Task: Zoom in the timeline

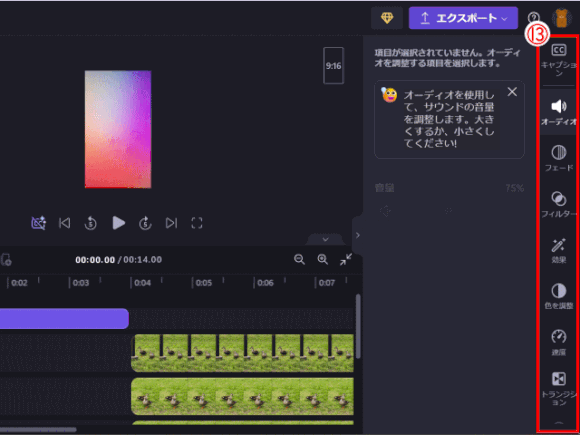Action: [x=323, y=259]
